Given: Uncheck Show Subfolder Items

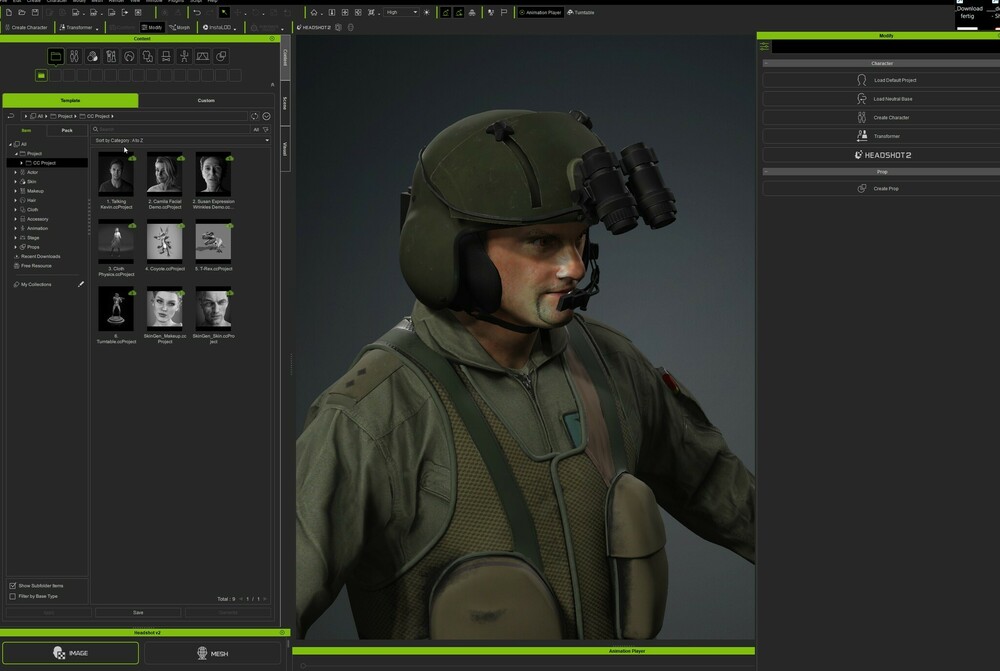Looking at the screenshot, I should pos(12,585).
